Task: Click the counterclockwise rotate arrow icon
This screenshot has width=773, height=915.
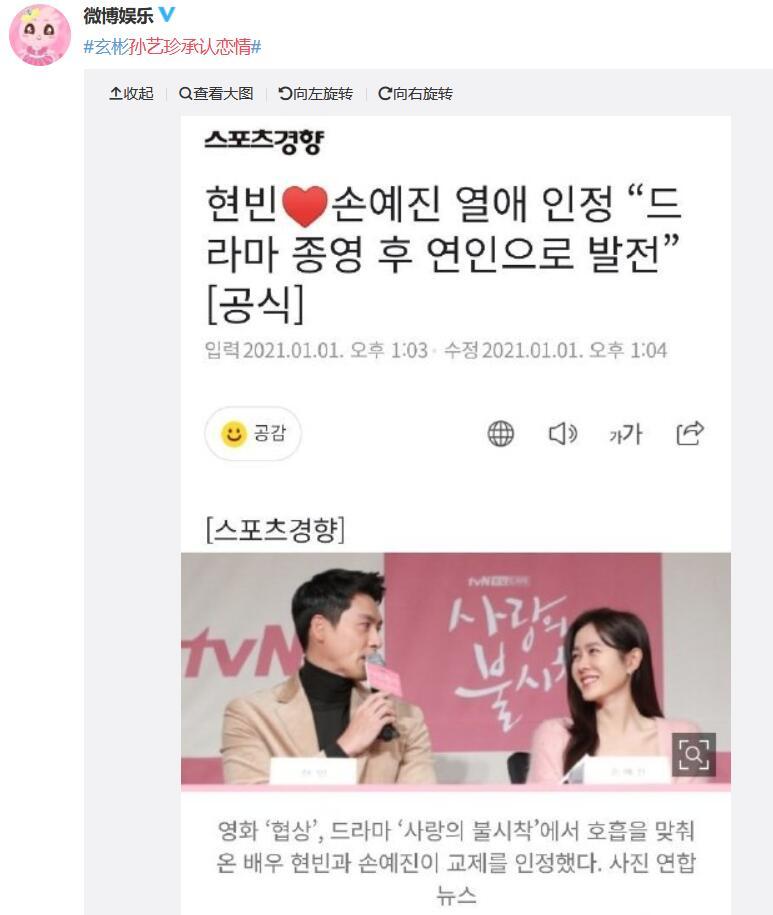Action: pos(285,93)
